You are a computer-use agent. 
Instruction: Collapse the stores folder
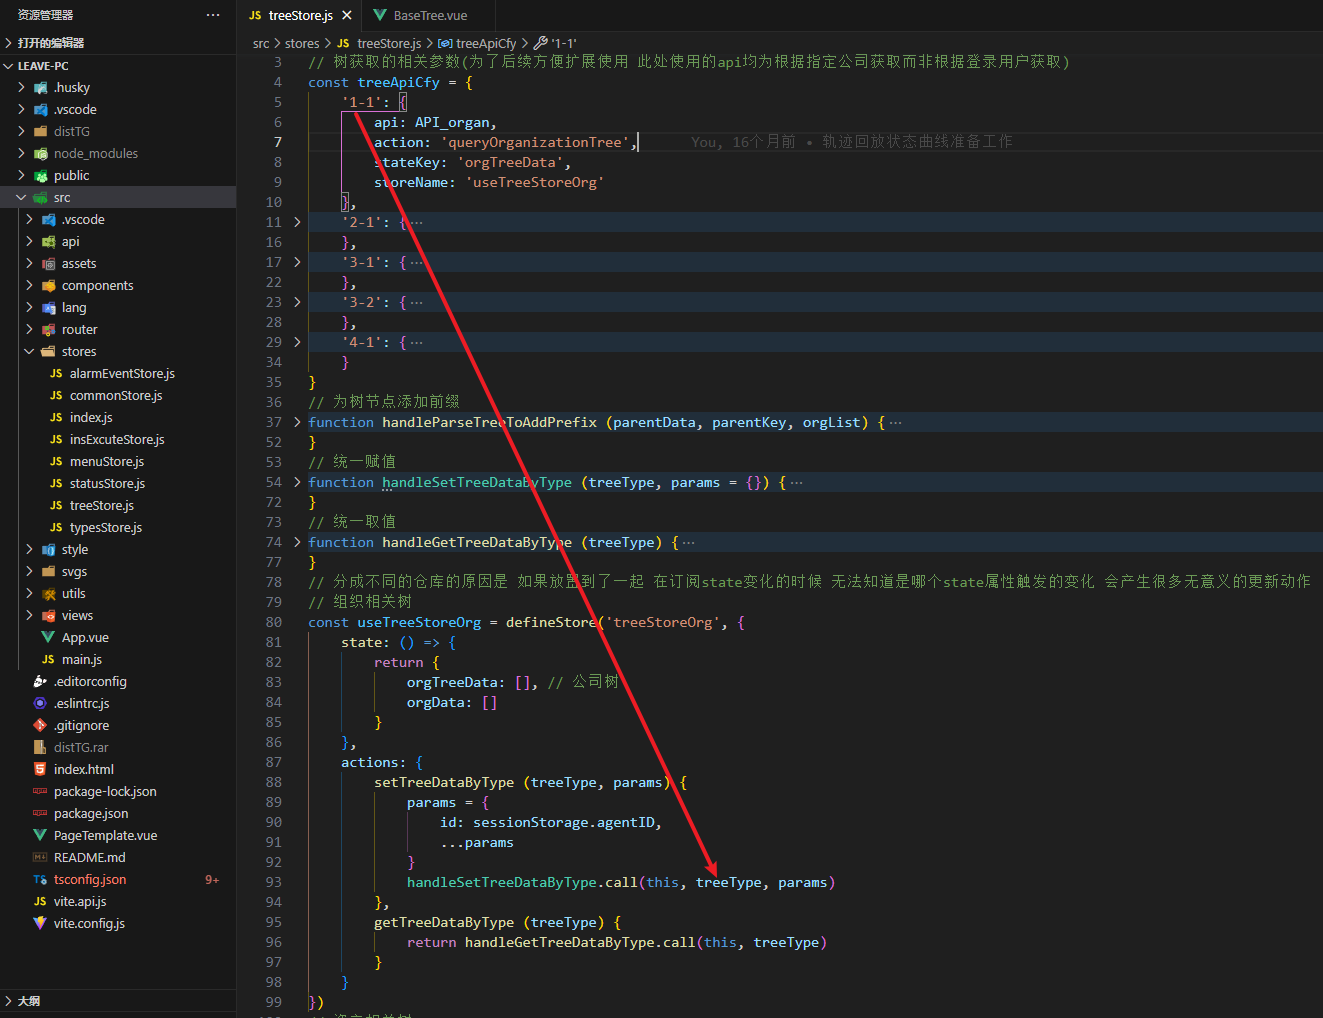pos(29,352)
